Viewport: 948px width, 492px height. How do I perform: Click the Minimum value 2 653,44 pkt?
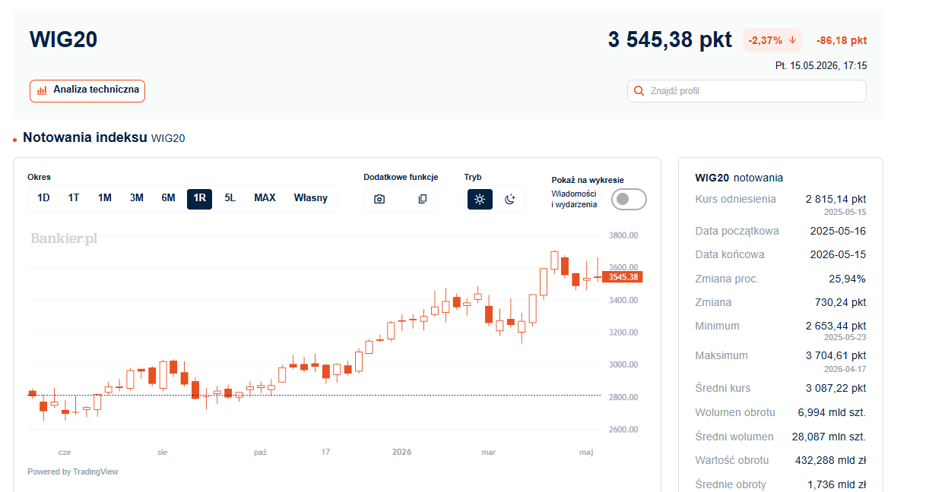(x=836, y=326)
